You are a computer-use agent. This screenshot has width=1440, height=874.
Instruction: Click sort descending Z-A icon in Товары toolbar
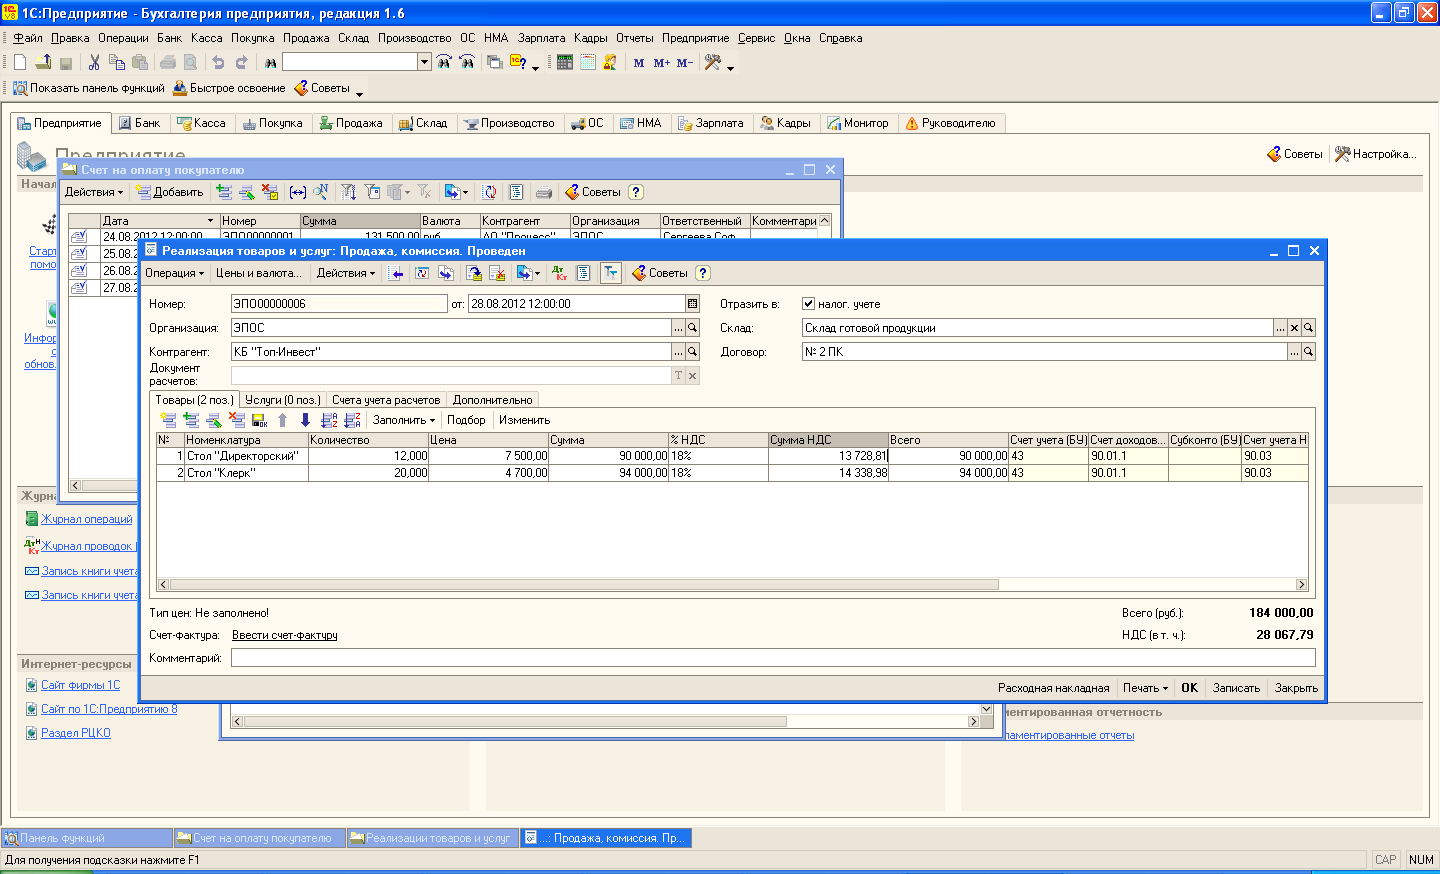(352, 420)
